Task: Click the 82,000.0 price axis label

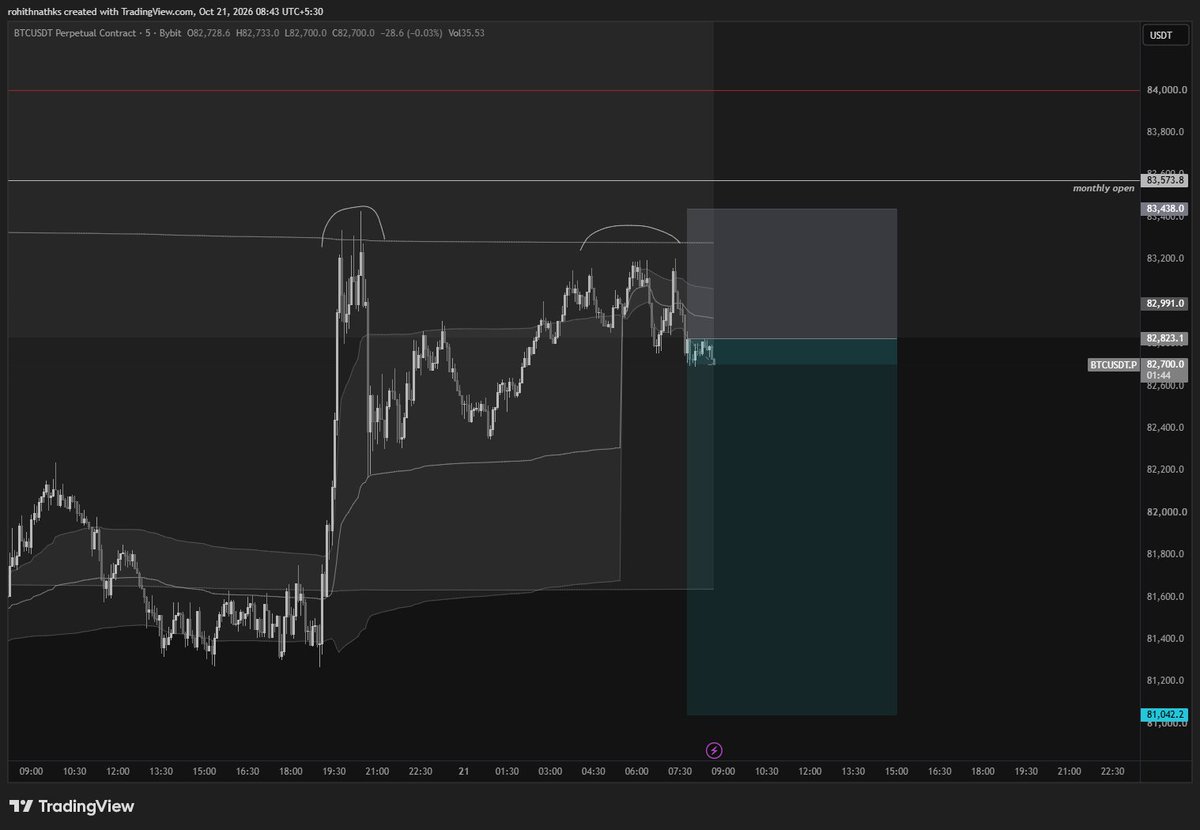Action: click(1165, 512)
